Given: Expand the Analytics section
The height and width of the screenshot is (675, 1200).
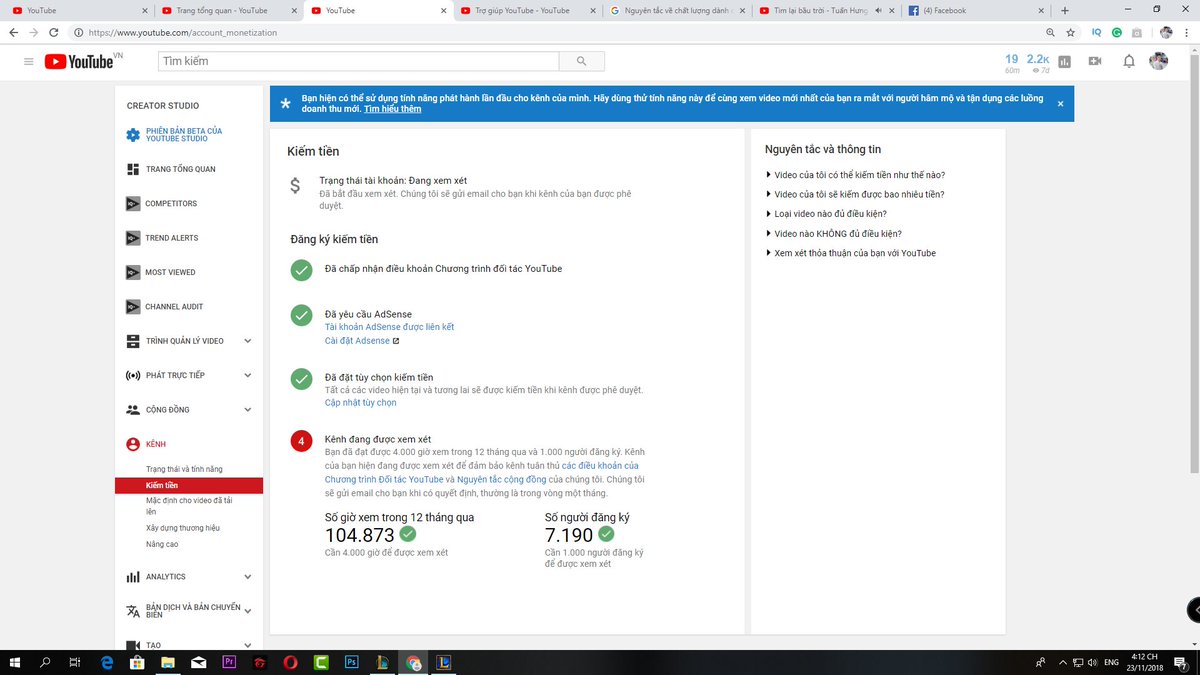Looking at the screenshot, I should point(248,577).
